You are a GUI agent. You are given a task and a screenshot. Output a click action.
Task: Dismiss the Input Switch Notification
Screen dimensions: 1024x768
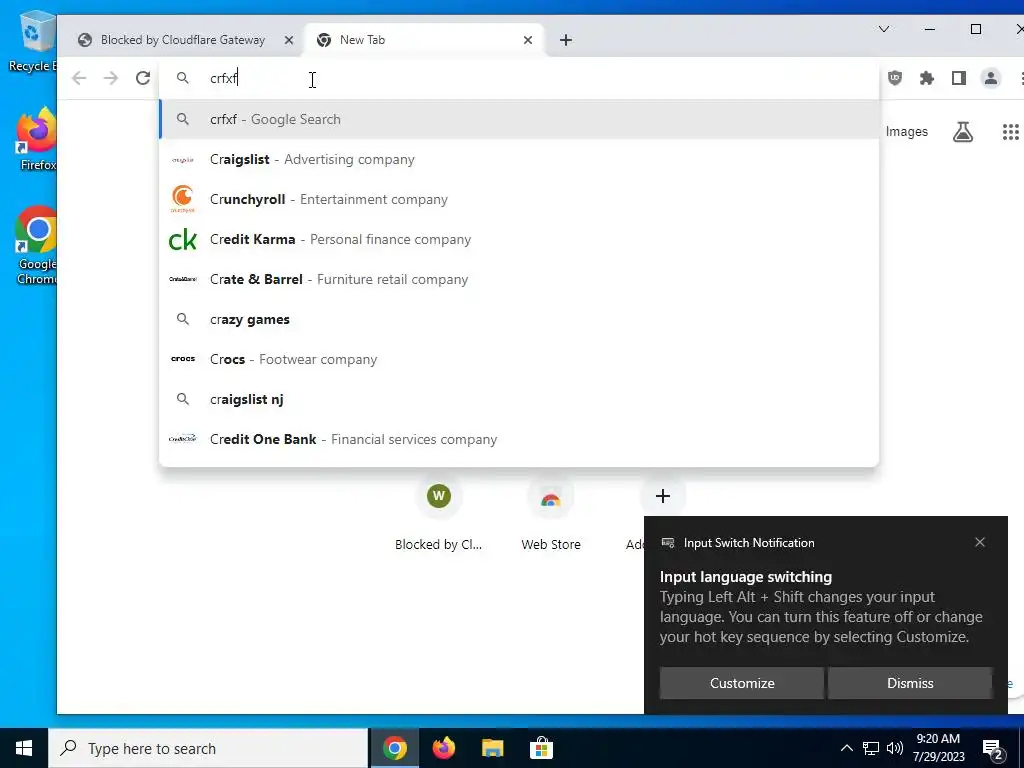coord(910,683)
